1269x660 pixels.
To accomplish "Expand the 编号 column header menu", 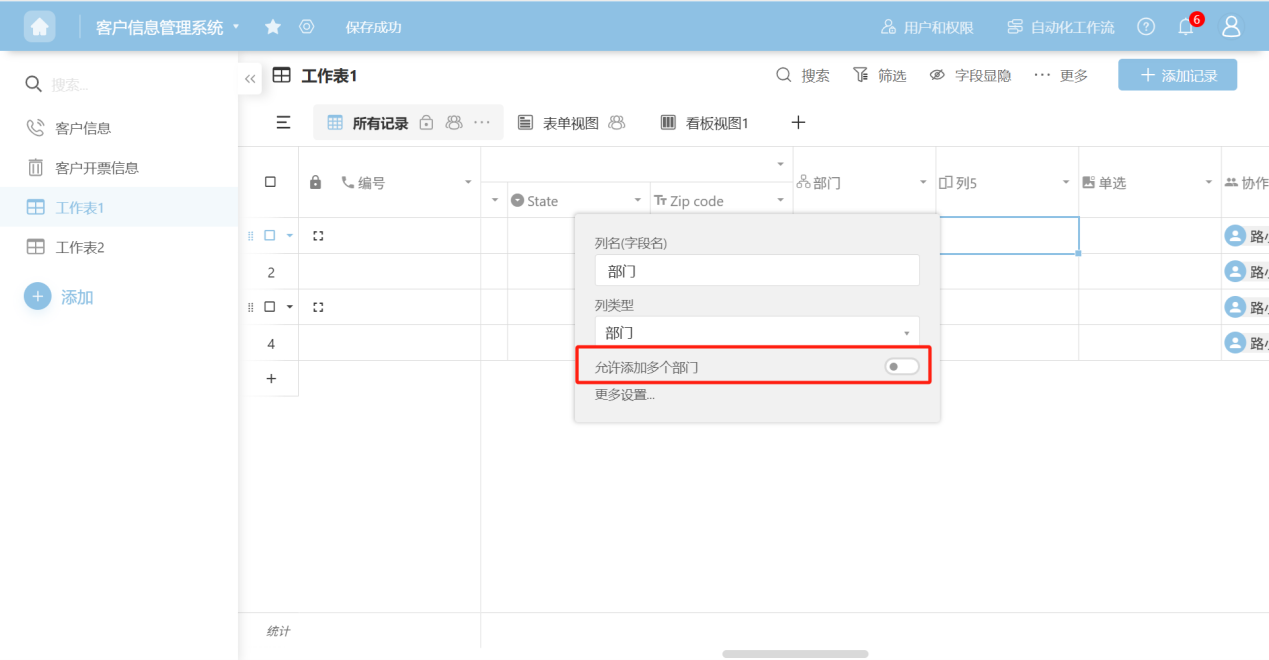I will coord(468,182).
